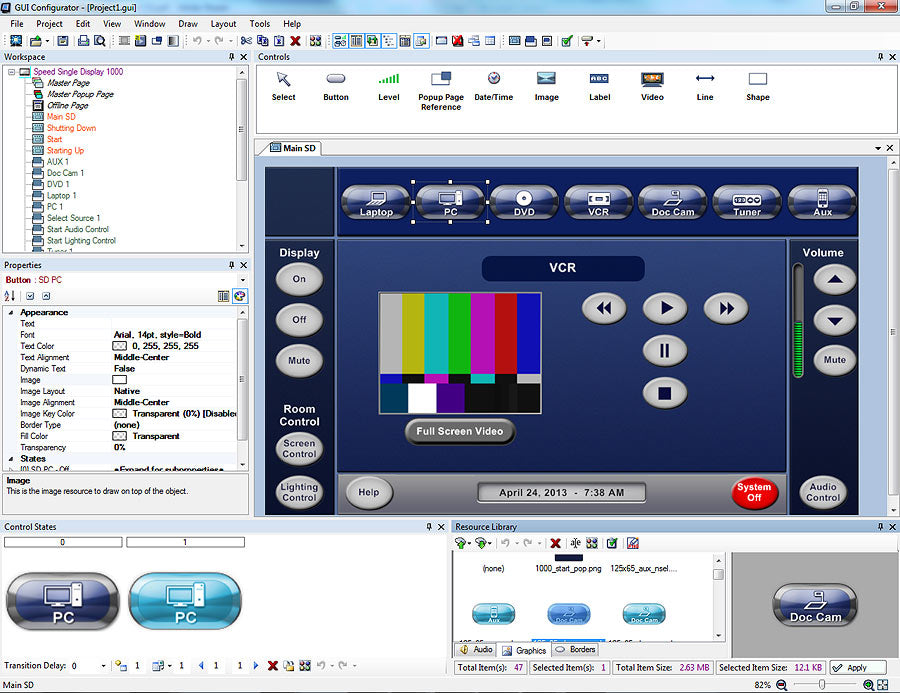900x693 pixels.
Task: Click the expand-all checkbox icon in Properties toolbar
Action: pos(30,296)
